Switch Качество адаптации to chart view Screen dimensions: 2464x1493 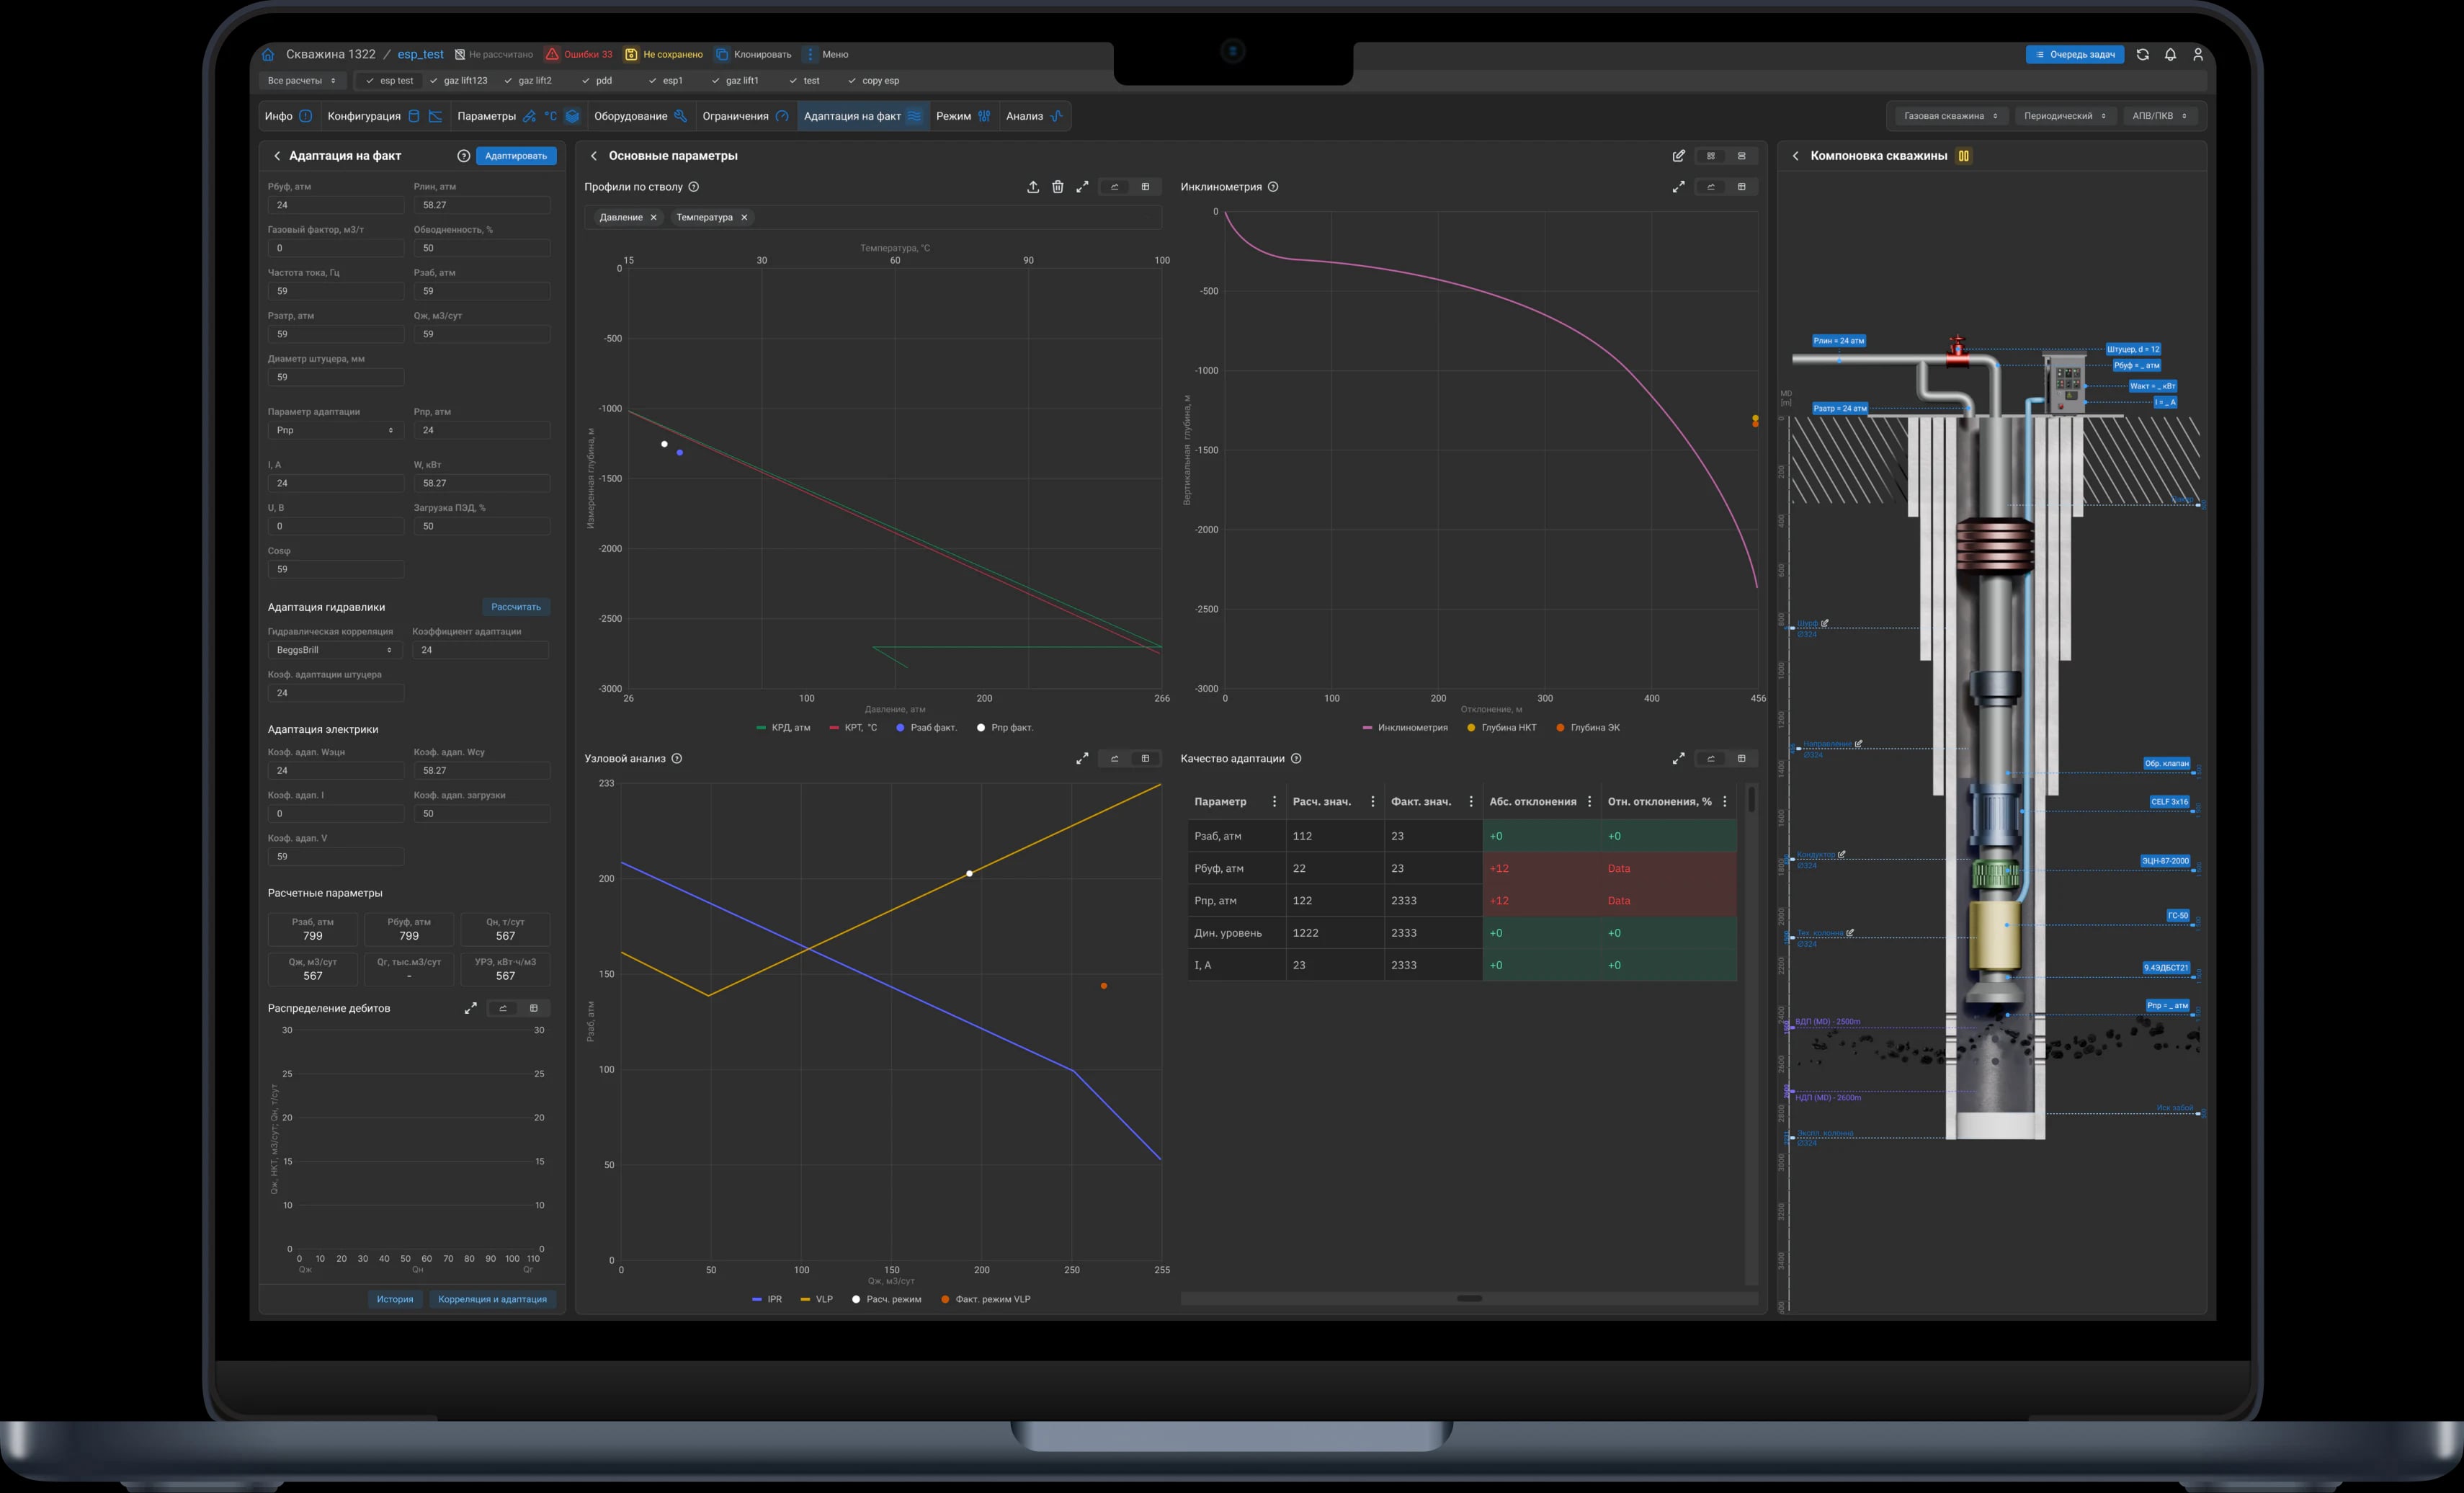1710,759
